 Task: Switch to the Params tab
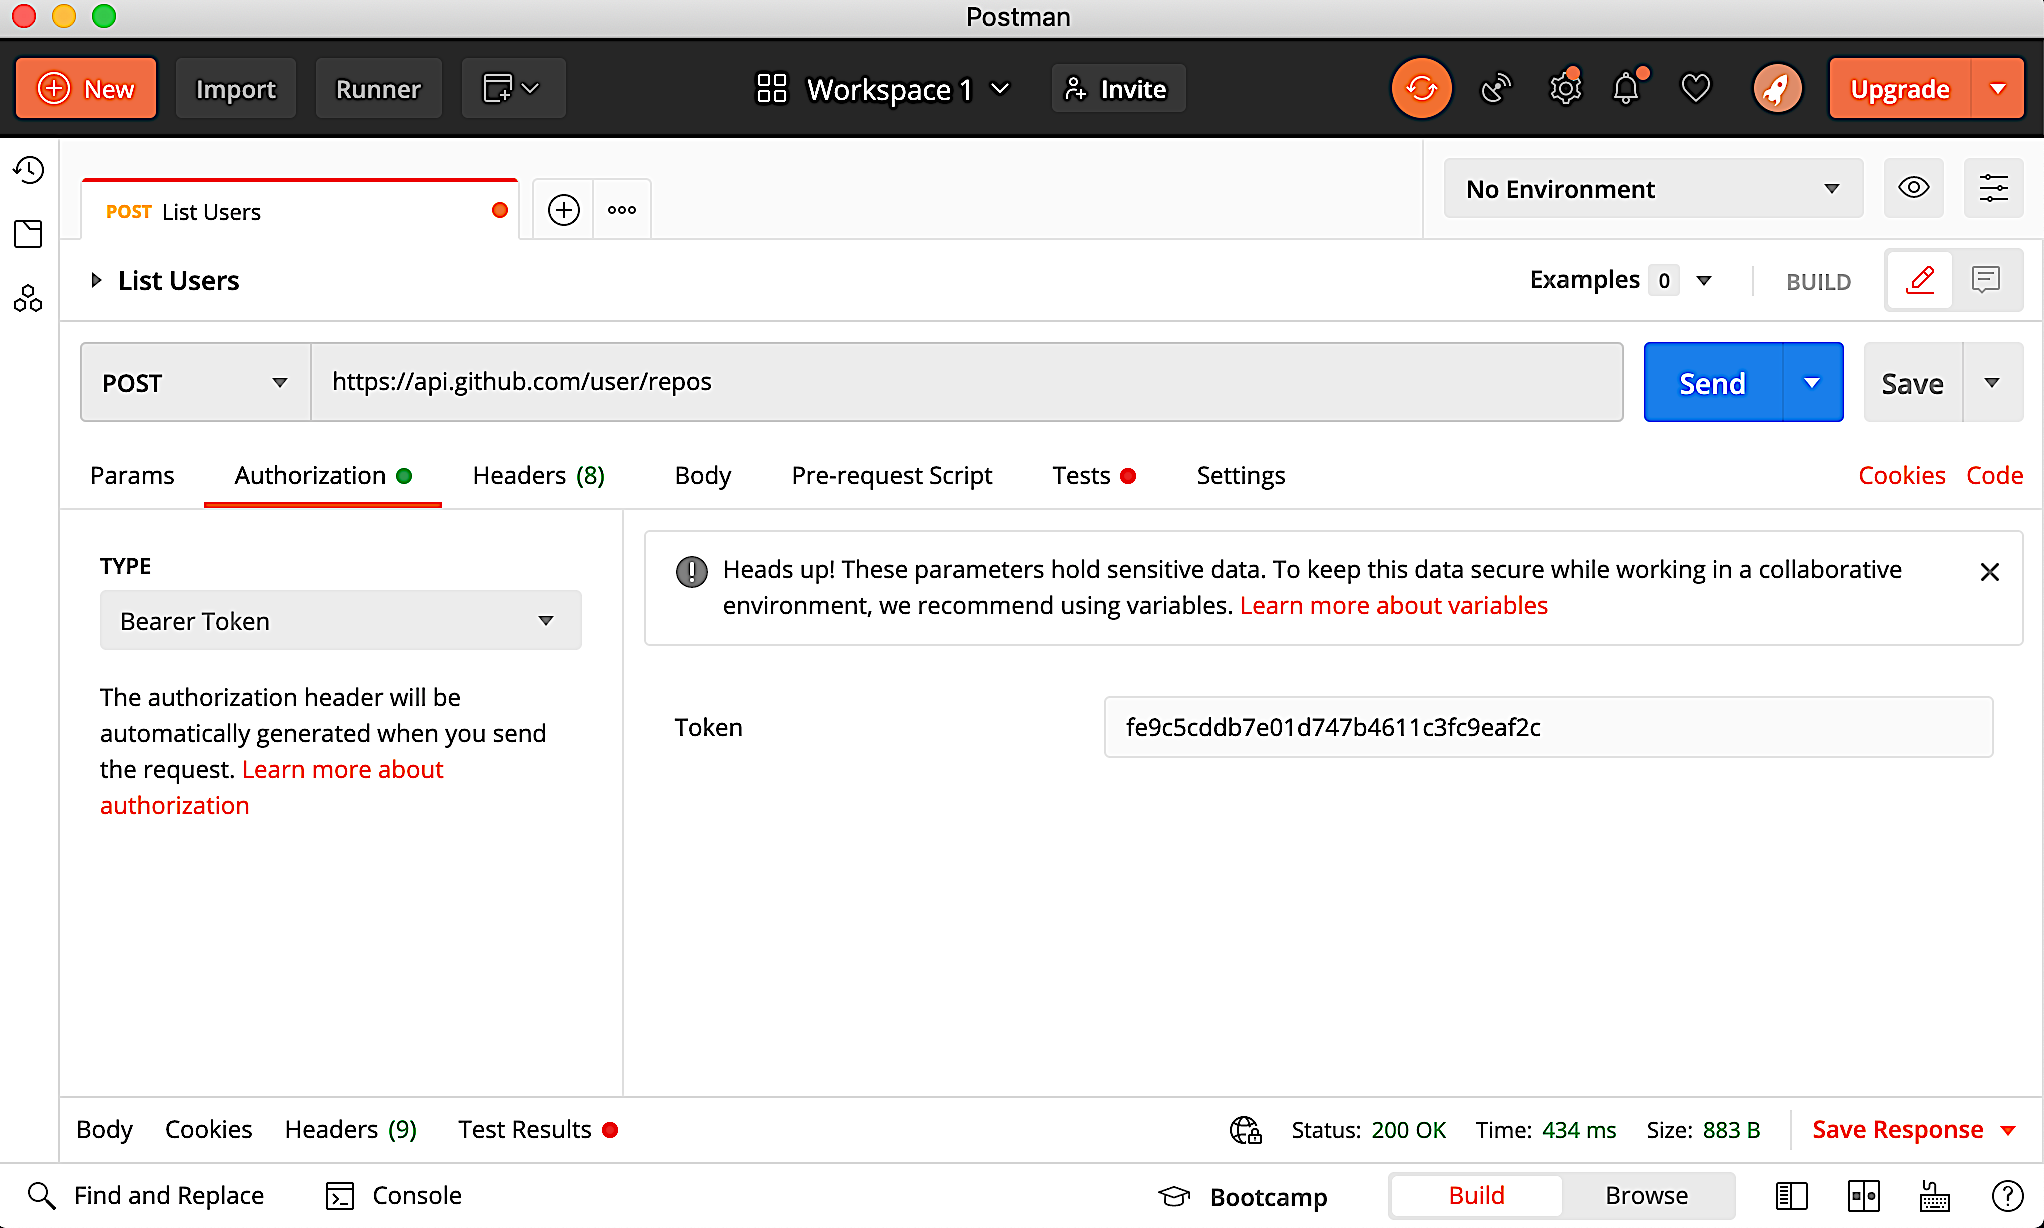point(132,476)
